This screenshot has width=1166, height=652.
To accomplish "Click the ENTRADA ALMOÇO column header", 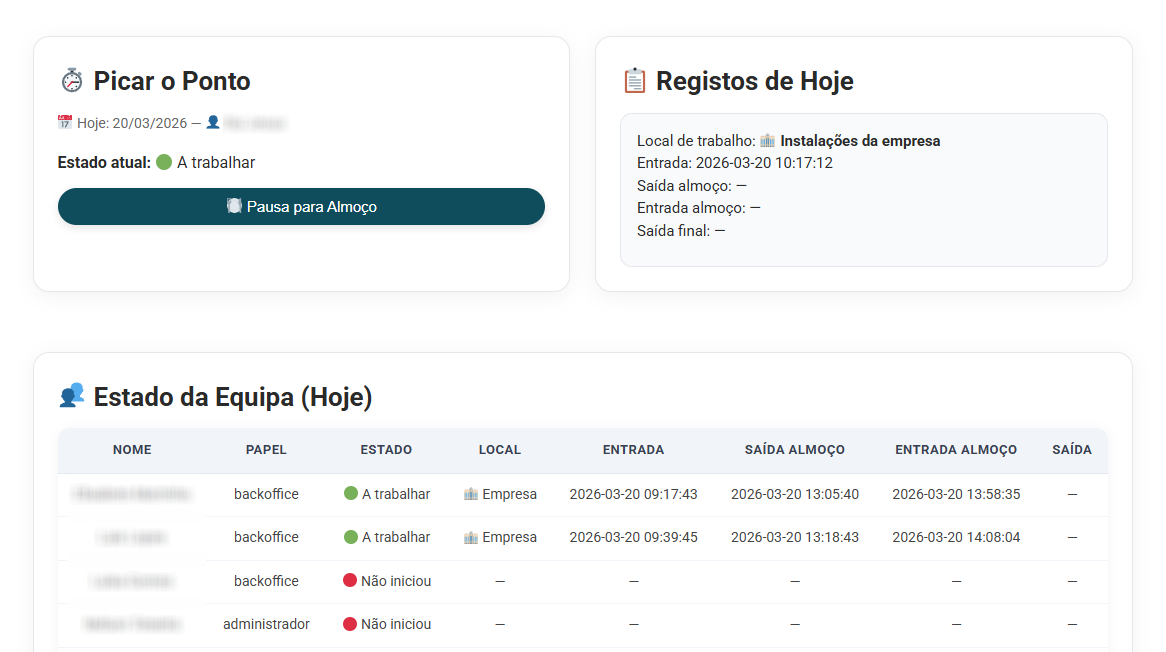I will tap(956, 450).
